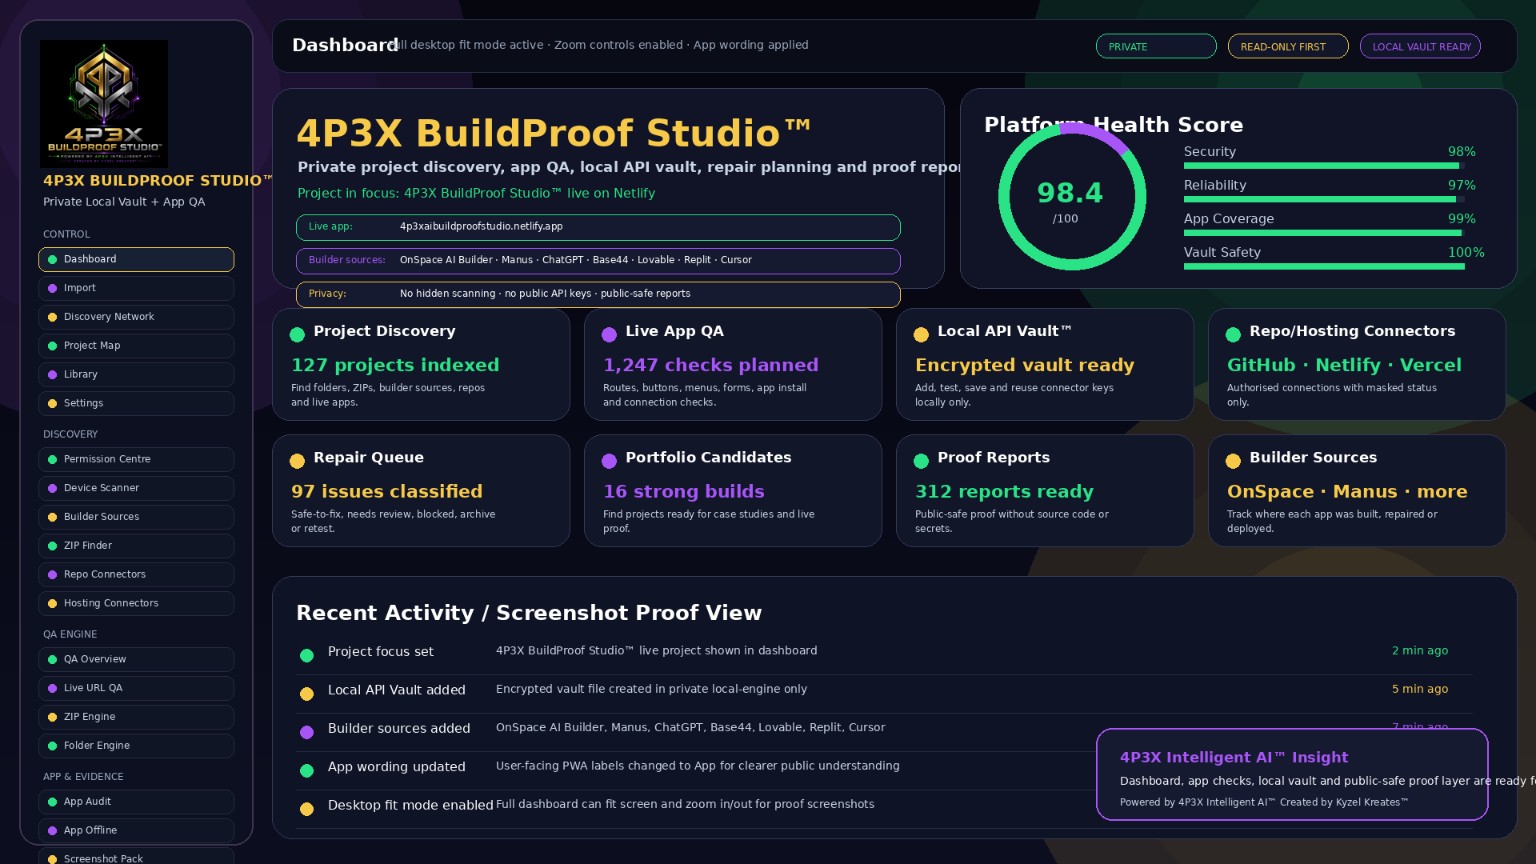Select App Audit in sidebar

pyautogui.click(x=136, y=802)
